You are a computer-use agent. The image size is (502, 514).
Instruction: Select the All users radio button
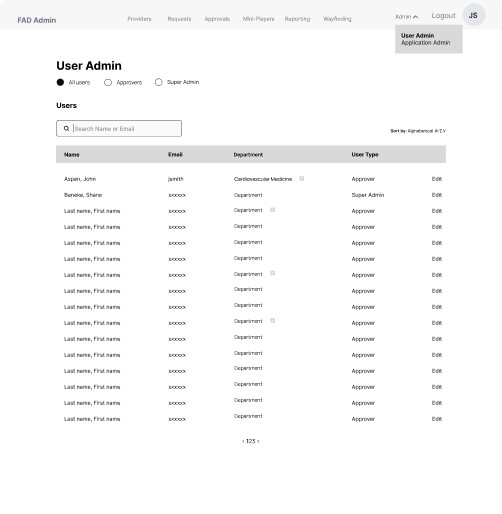coord(60,82)
